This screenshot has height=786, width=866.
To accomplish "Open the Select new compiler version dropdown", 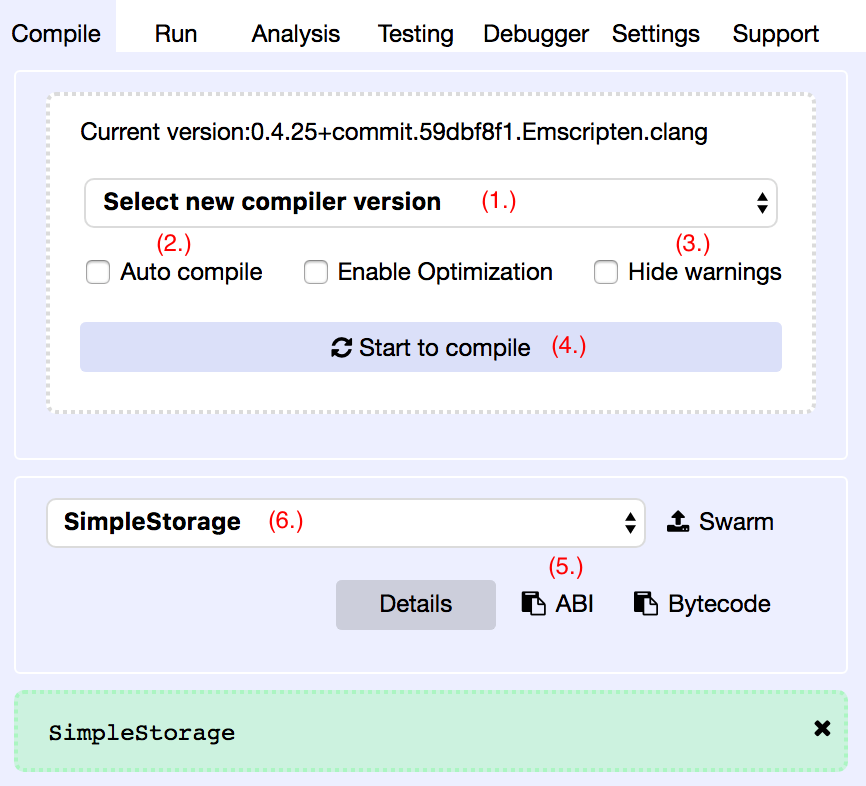I will point(430,203).
